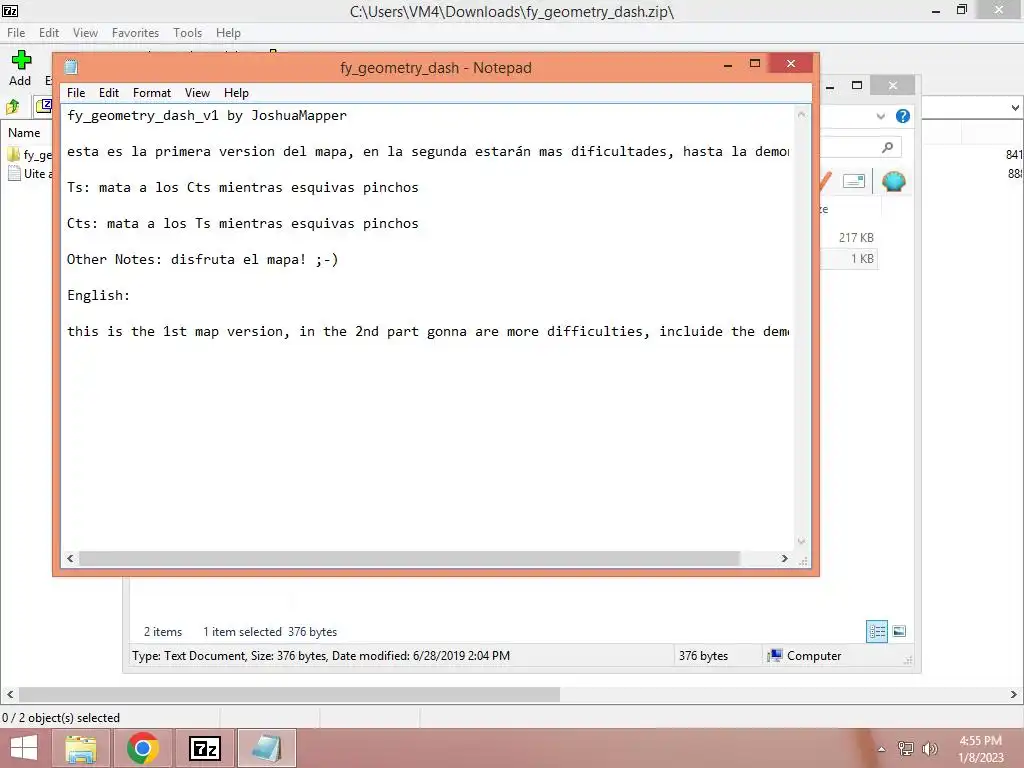Click the Name column header in 7-Zip
Screen dimensions: 1024x768
24,133
